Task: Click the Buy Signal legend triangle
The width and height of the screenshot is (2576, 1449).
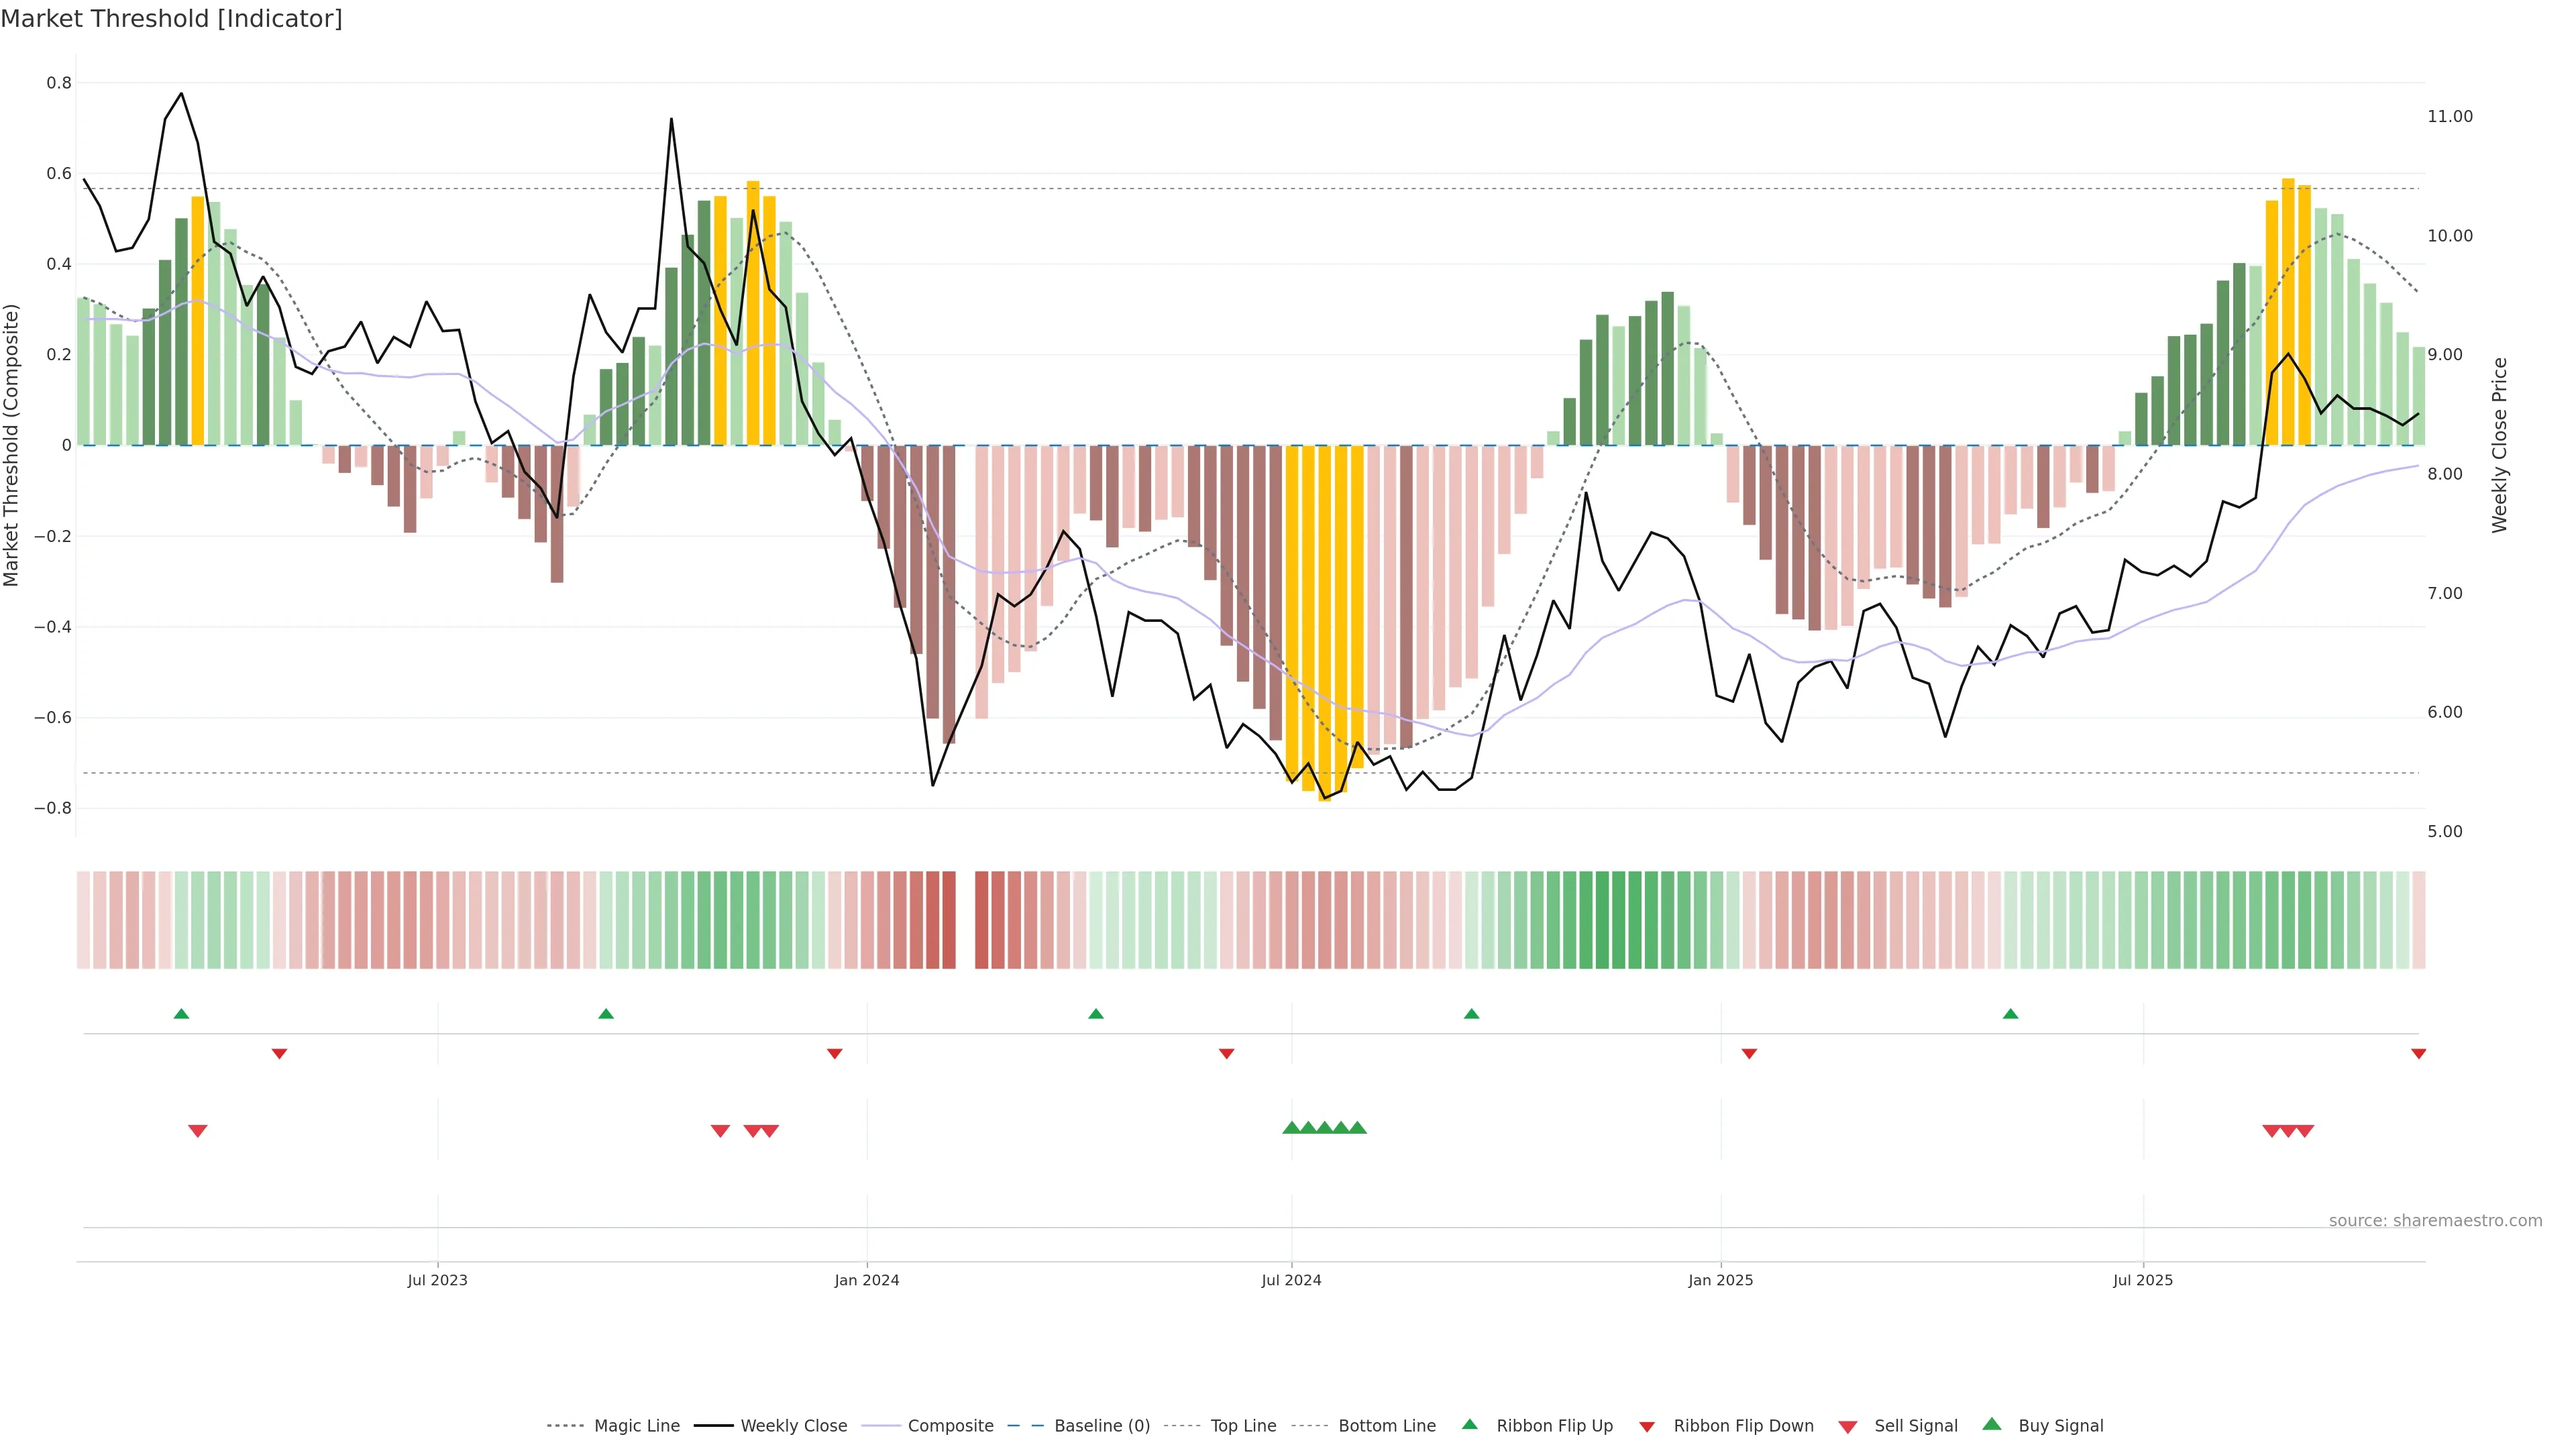Action: pyautogui.click(x=1992, y=1424)
